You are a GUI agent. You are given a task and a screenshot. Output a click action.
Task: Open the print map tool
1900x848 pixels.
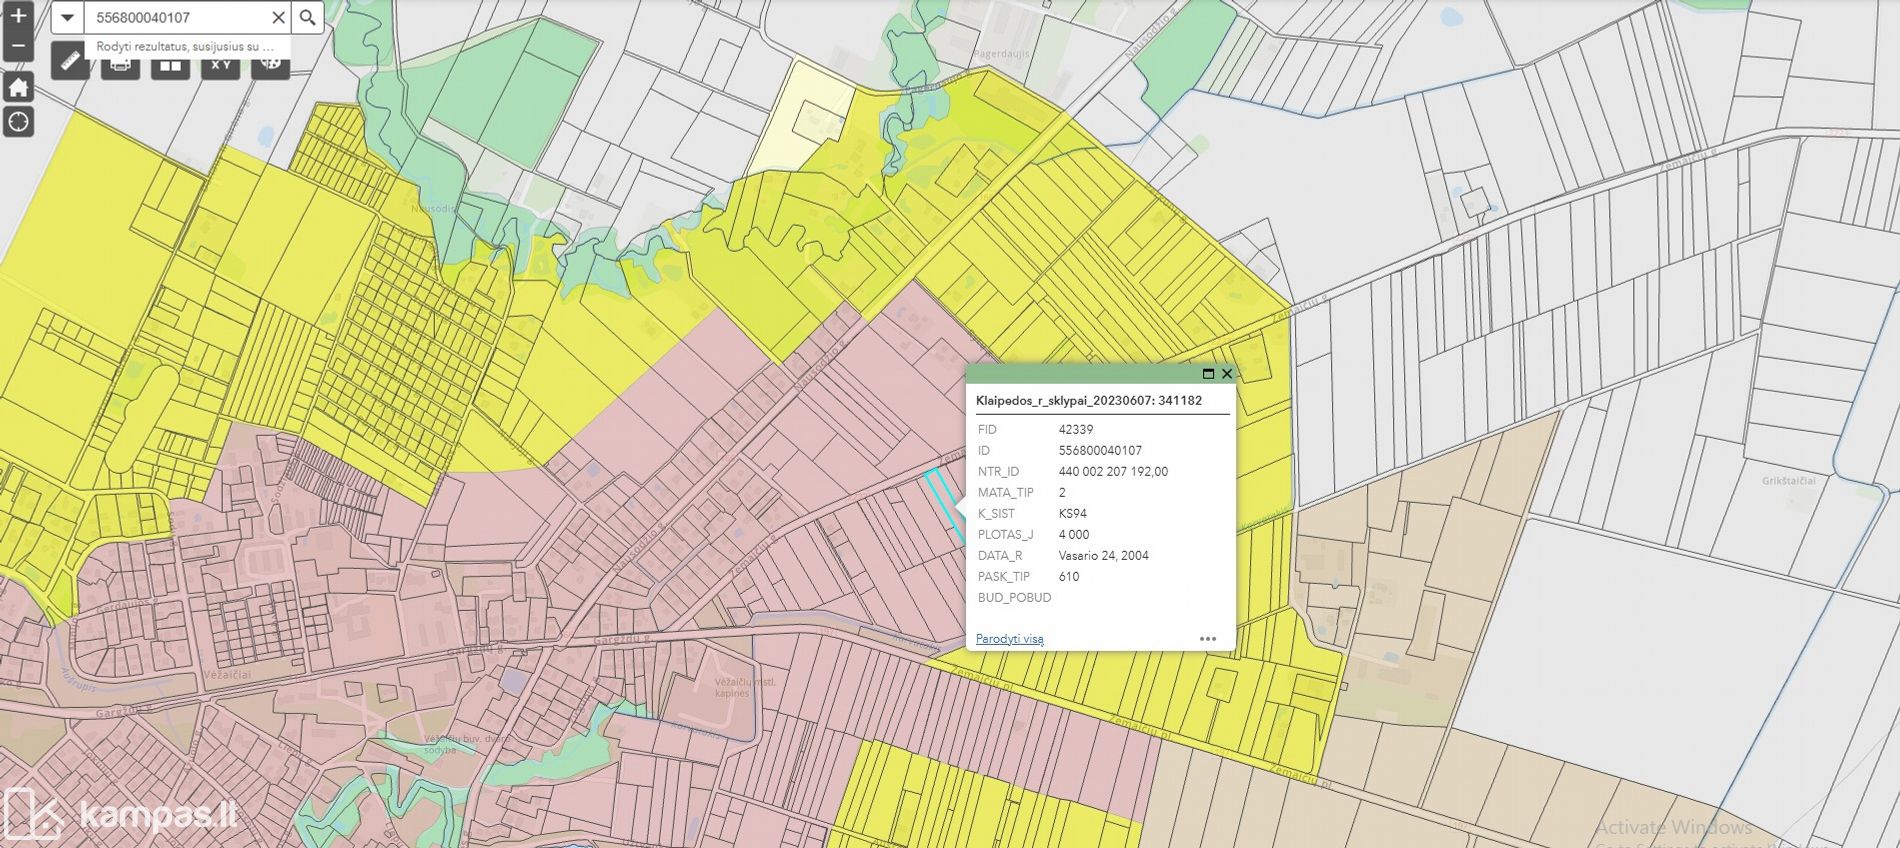pos(120,66)
